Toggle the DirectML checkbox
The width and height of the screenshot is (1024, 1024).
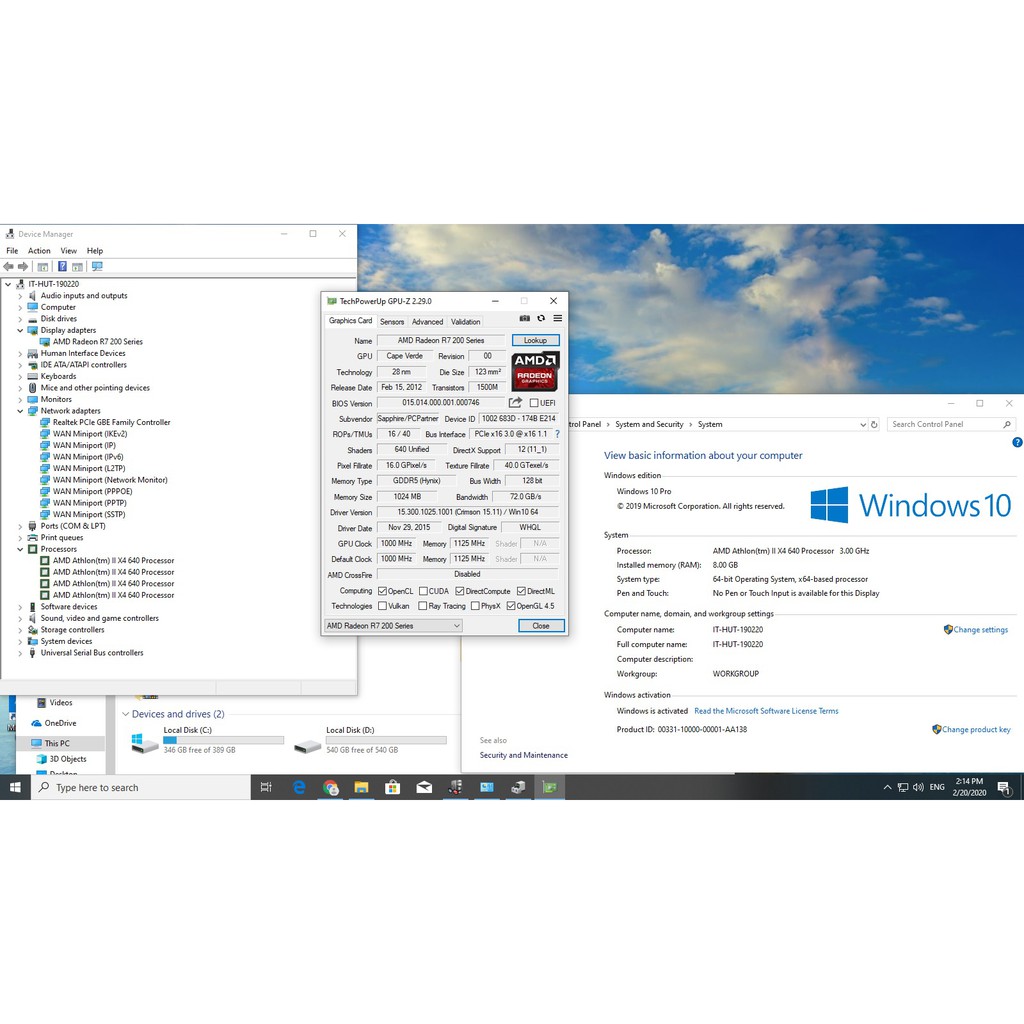pyautogui.click(x=521, y=591)
